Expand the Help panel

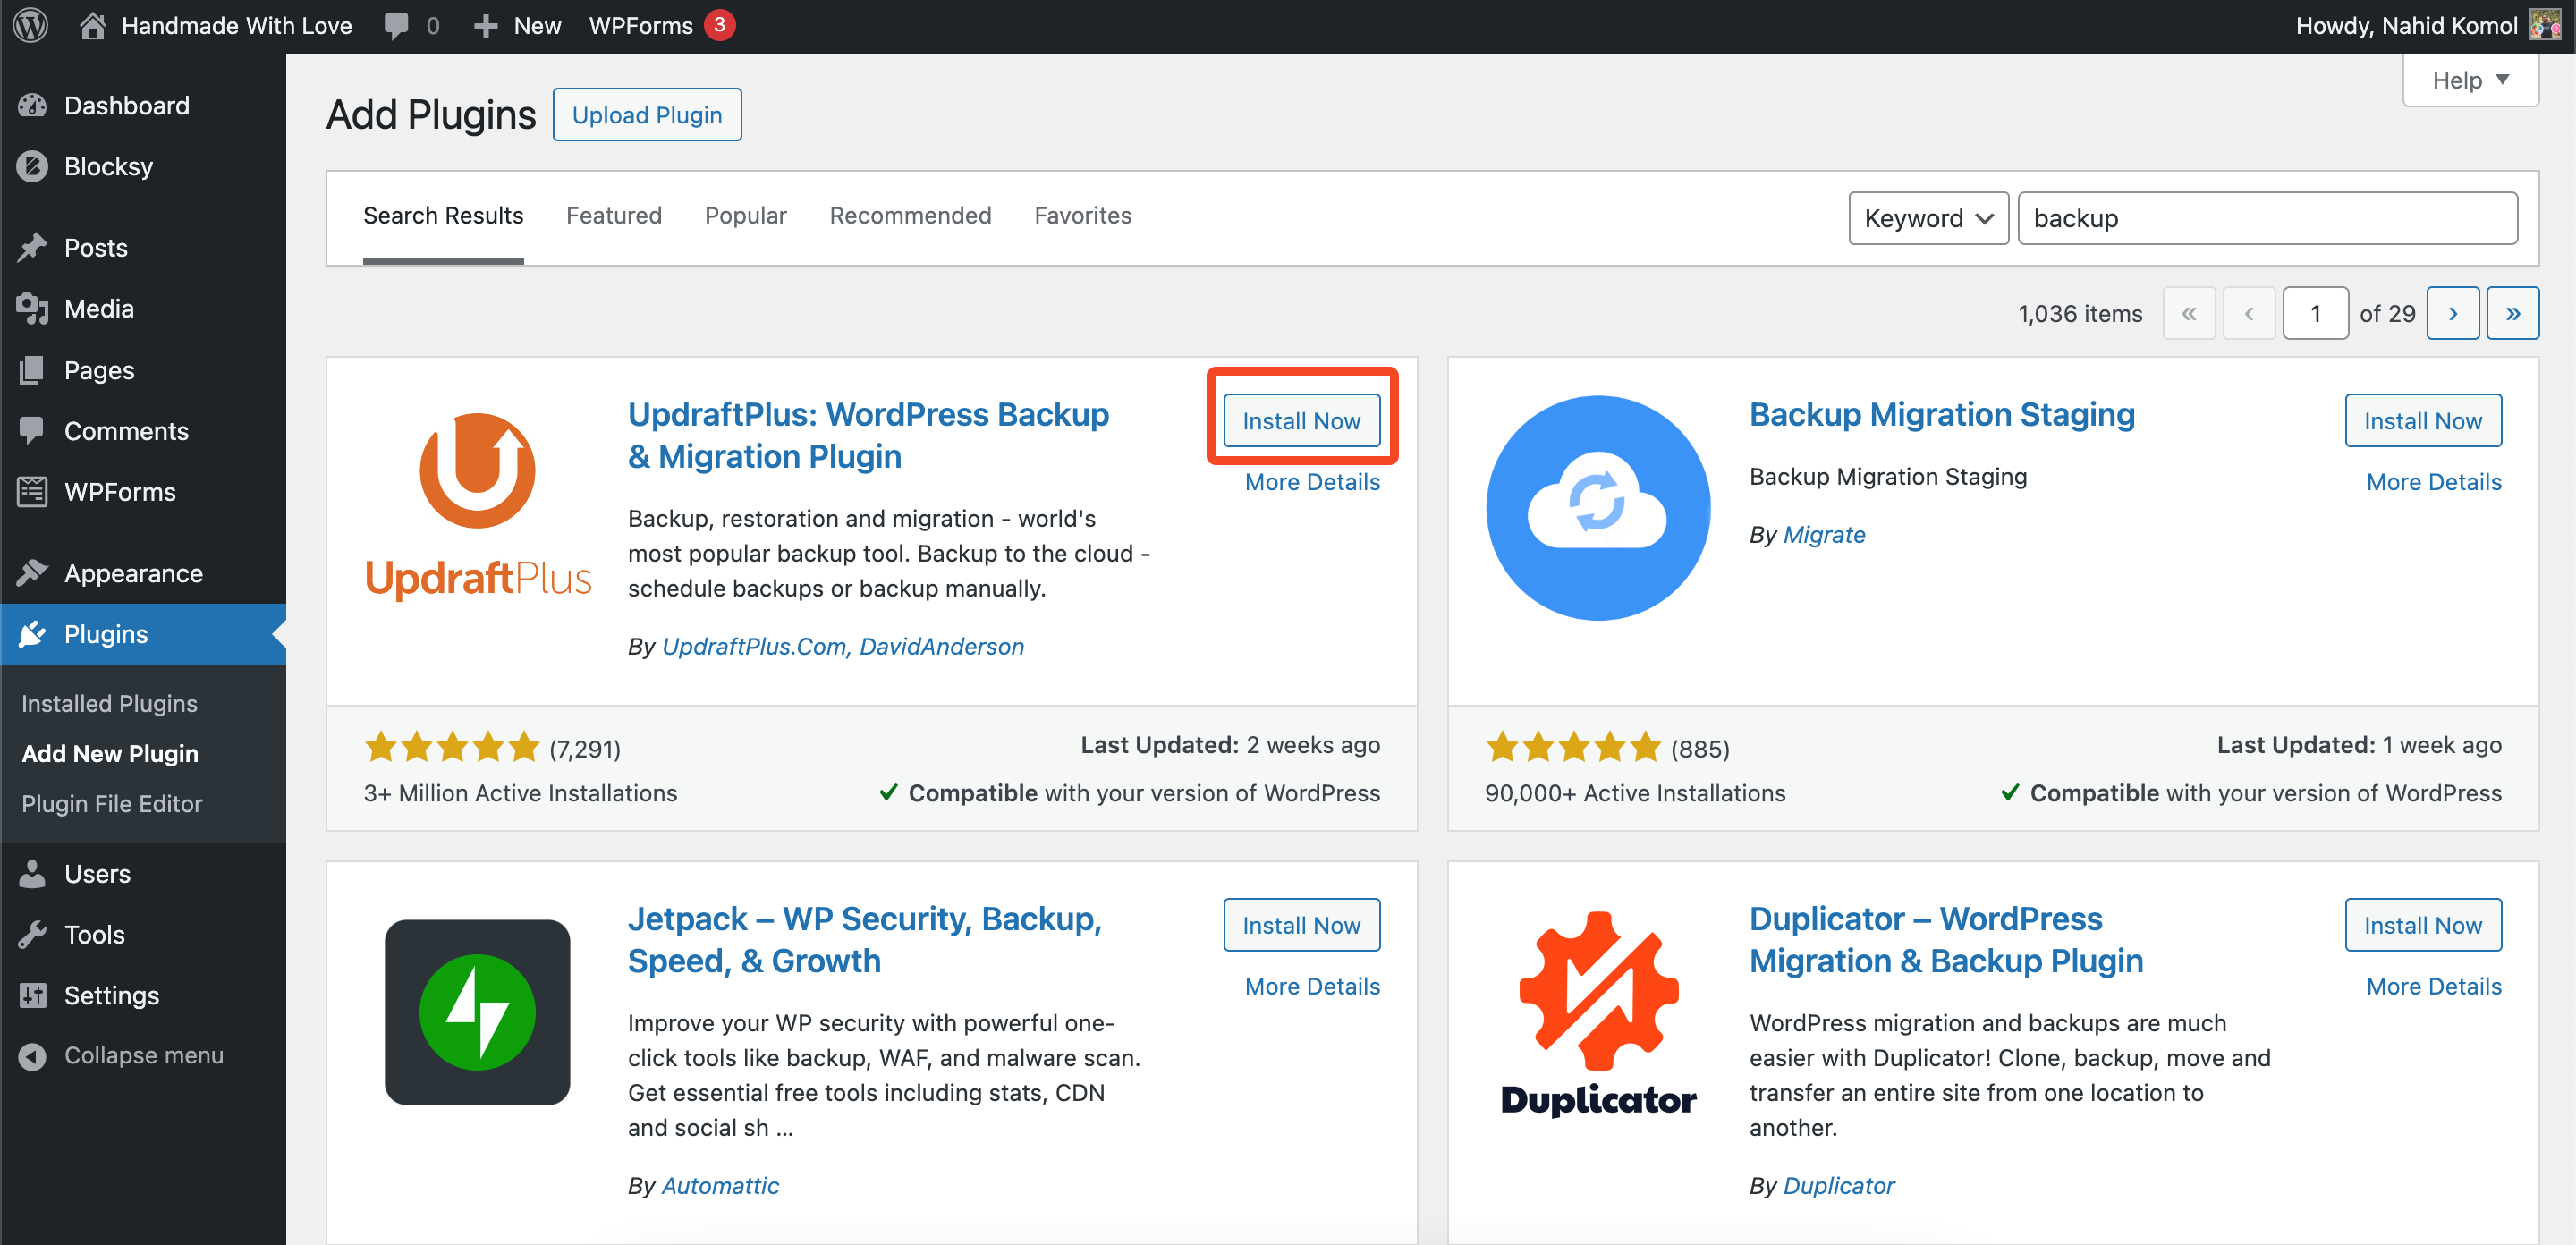tap(2469, 80)
